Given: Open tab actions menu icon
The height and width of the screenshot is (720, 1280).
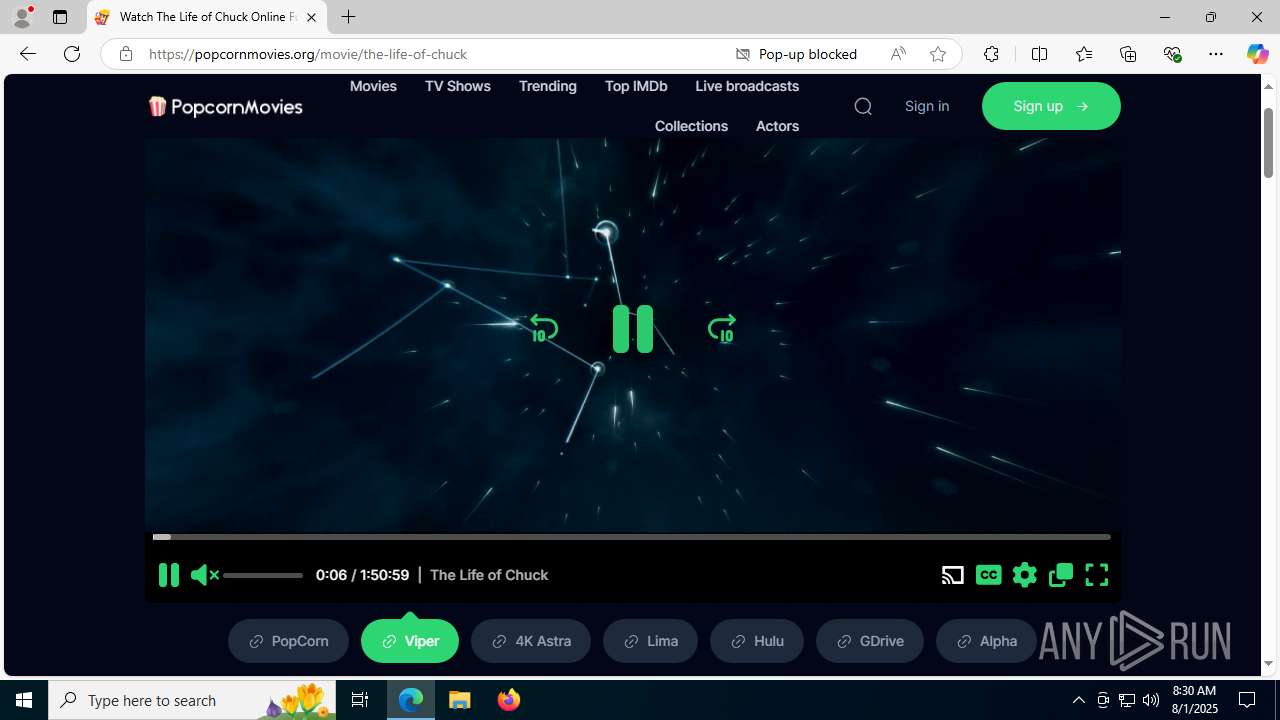Looking at the screenshot, I should point(60,17).
